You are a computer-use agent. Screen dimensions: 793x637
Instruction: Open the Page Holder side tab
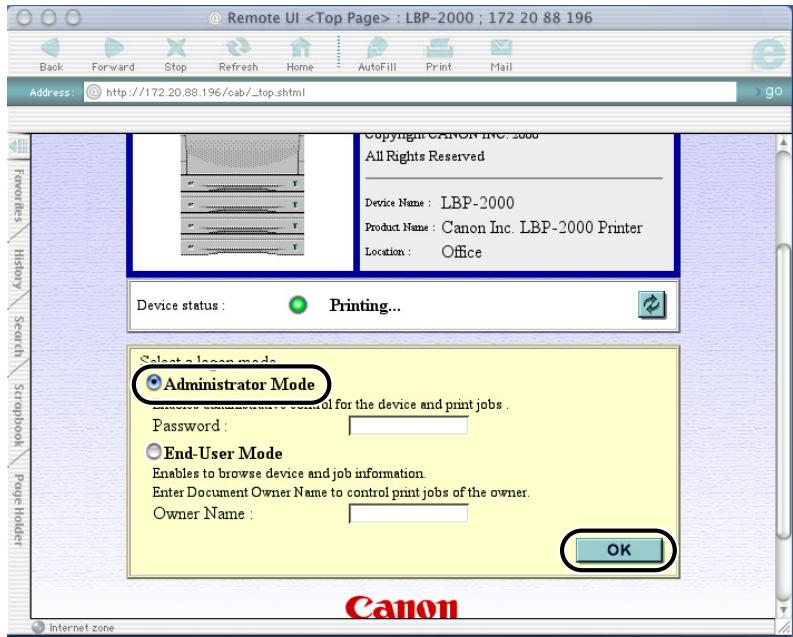19,510
